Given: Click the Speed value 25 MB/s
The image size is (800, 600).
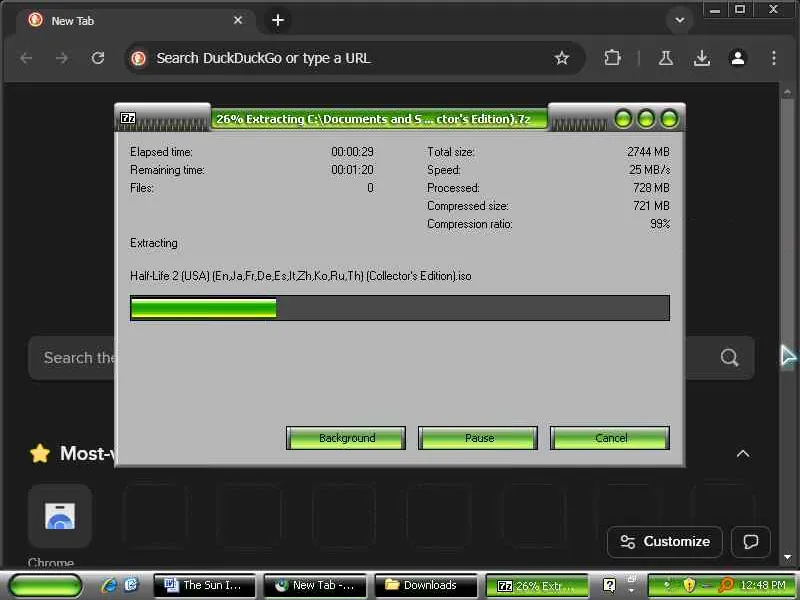Looking at the screenshot, I should 649,170.
